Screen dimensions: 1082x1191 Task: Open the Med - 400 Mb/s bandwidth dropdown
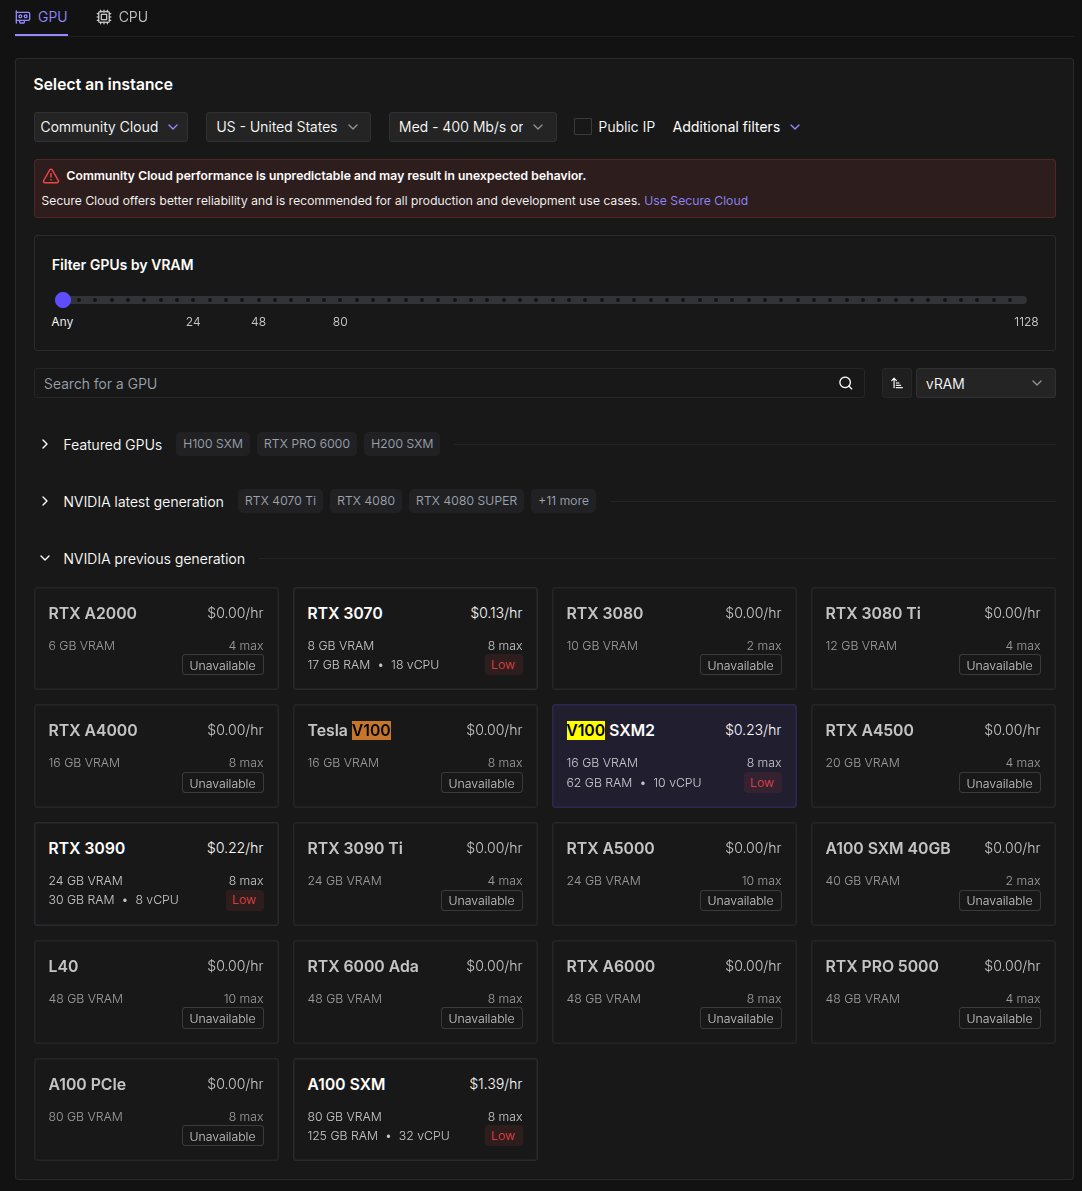tap(472, 127)
